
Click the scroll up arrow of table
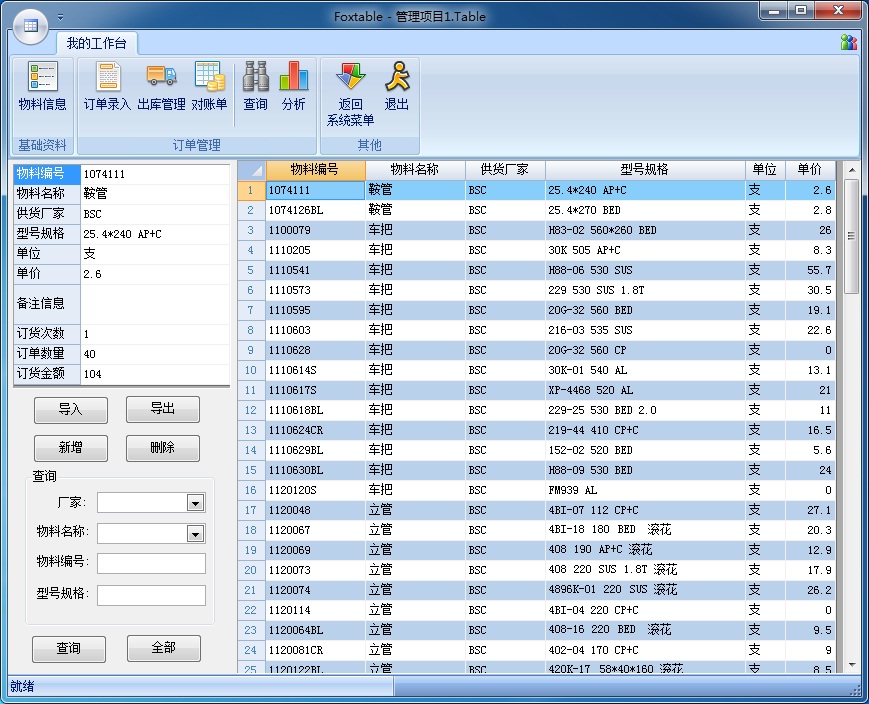(x=852, y=170)
